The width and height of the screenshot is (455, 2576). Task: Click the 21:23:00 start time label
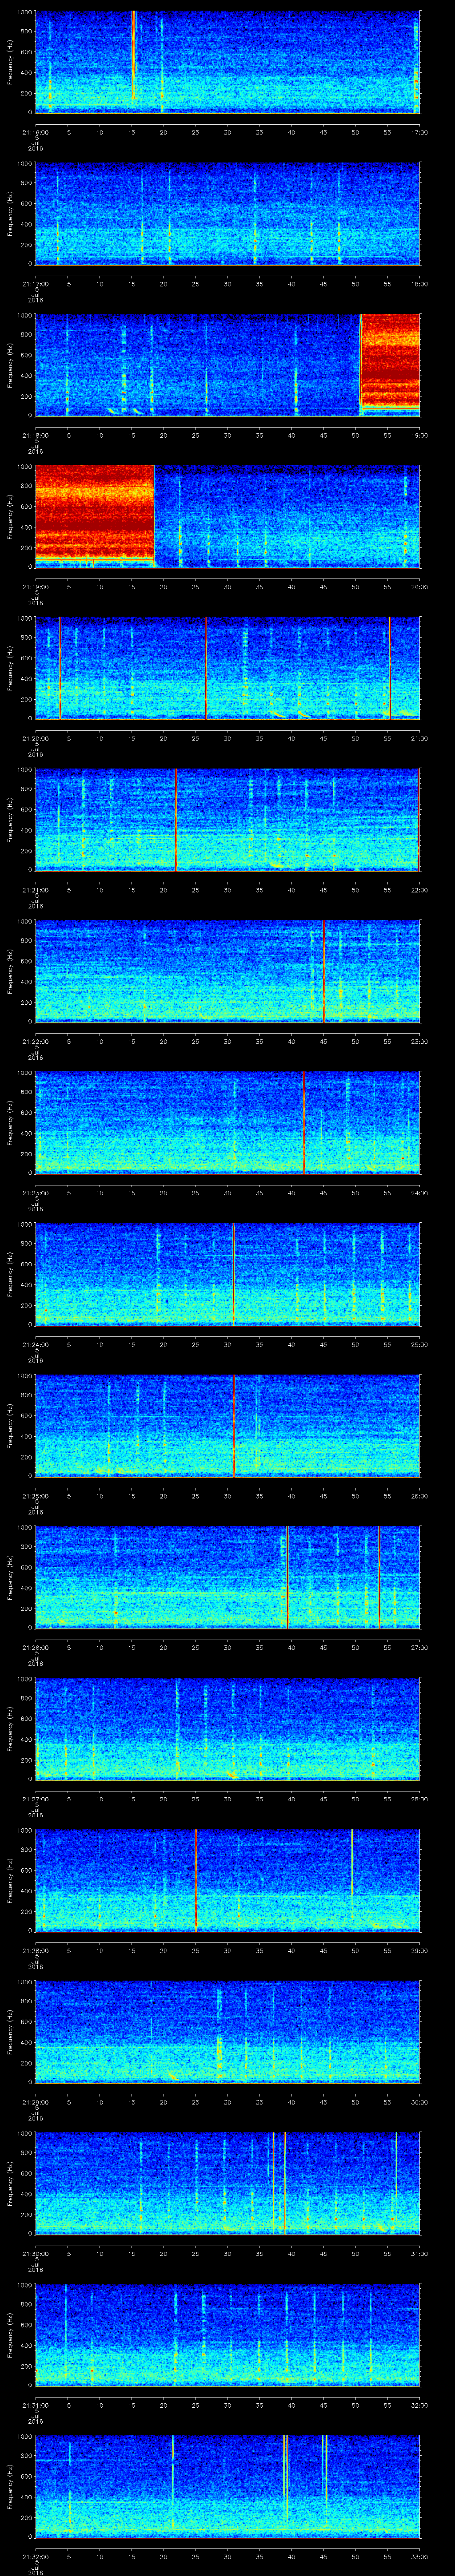click(35, 1192)
